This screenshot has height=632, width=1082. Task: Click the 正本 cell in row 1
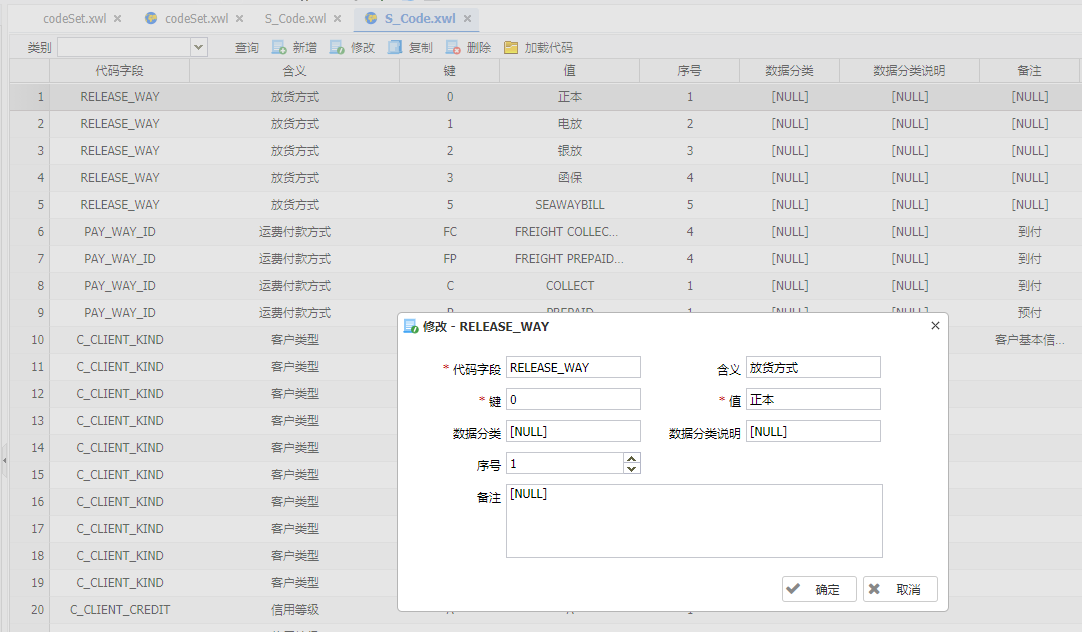tap(569, 97)
